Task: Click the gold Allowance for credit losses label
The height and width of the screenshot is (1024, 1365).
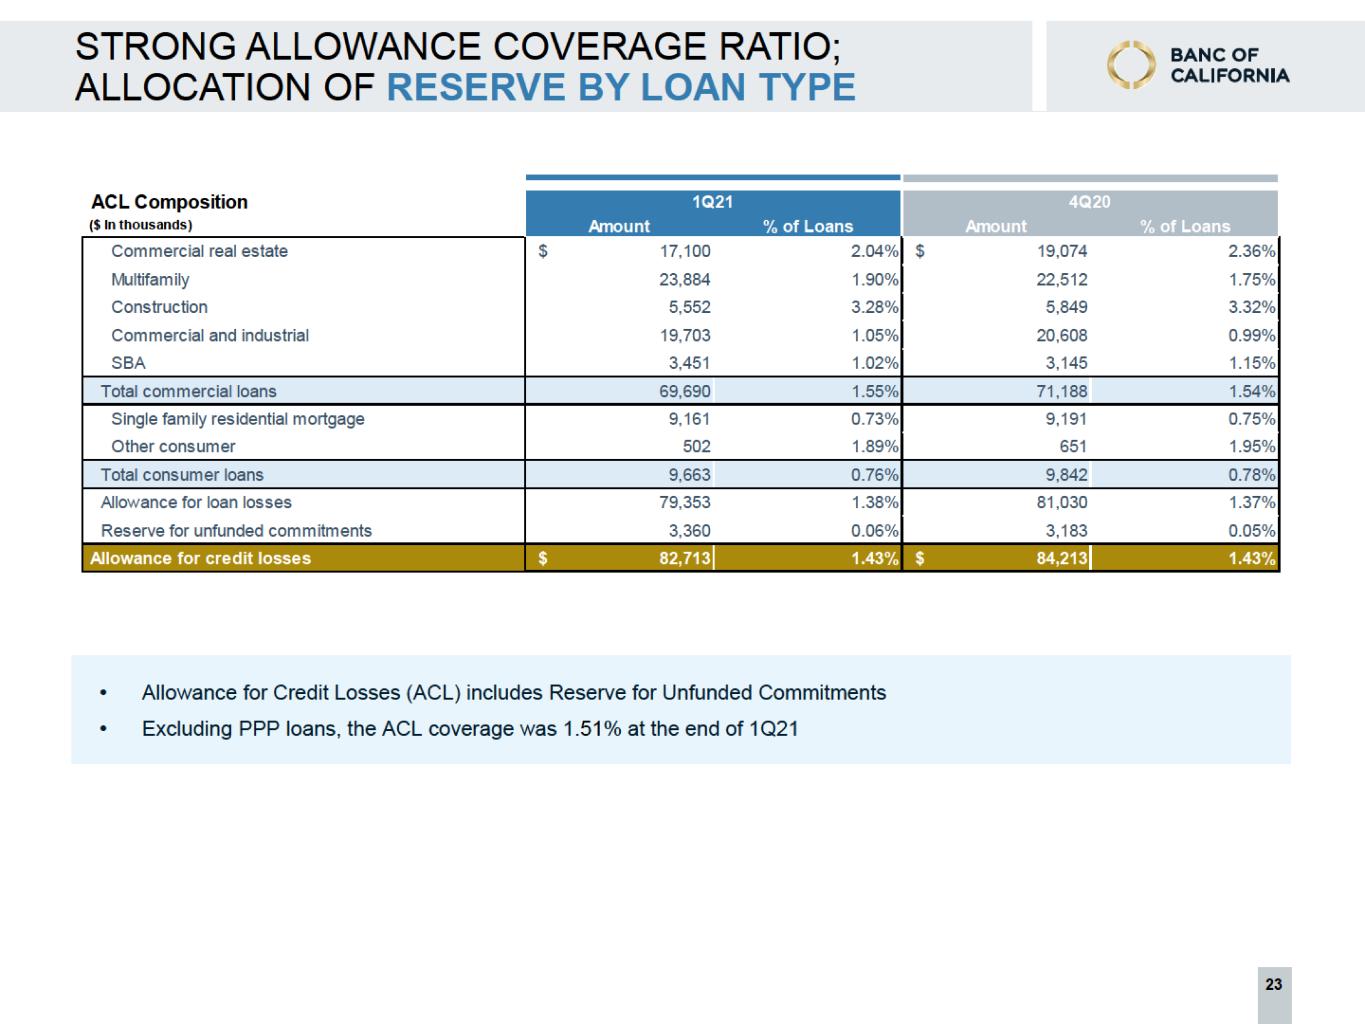Action: pyautogui.click(x=200, y=558)
